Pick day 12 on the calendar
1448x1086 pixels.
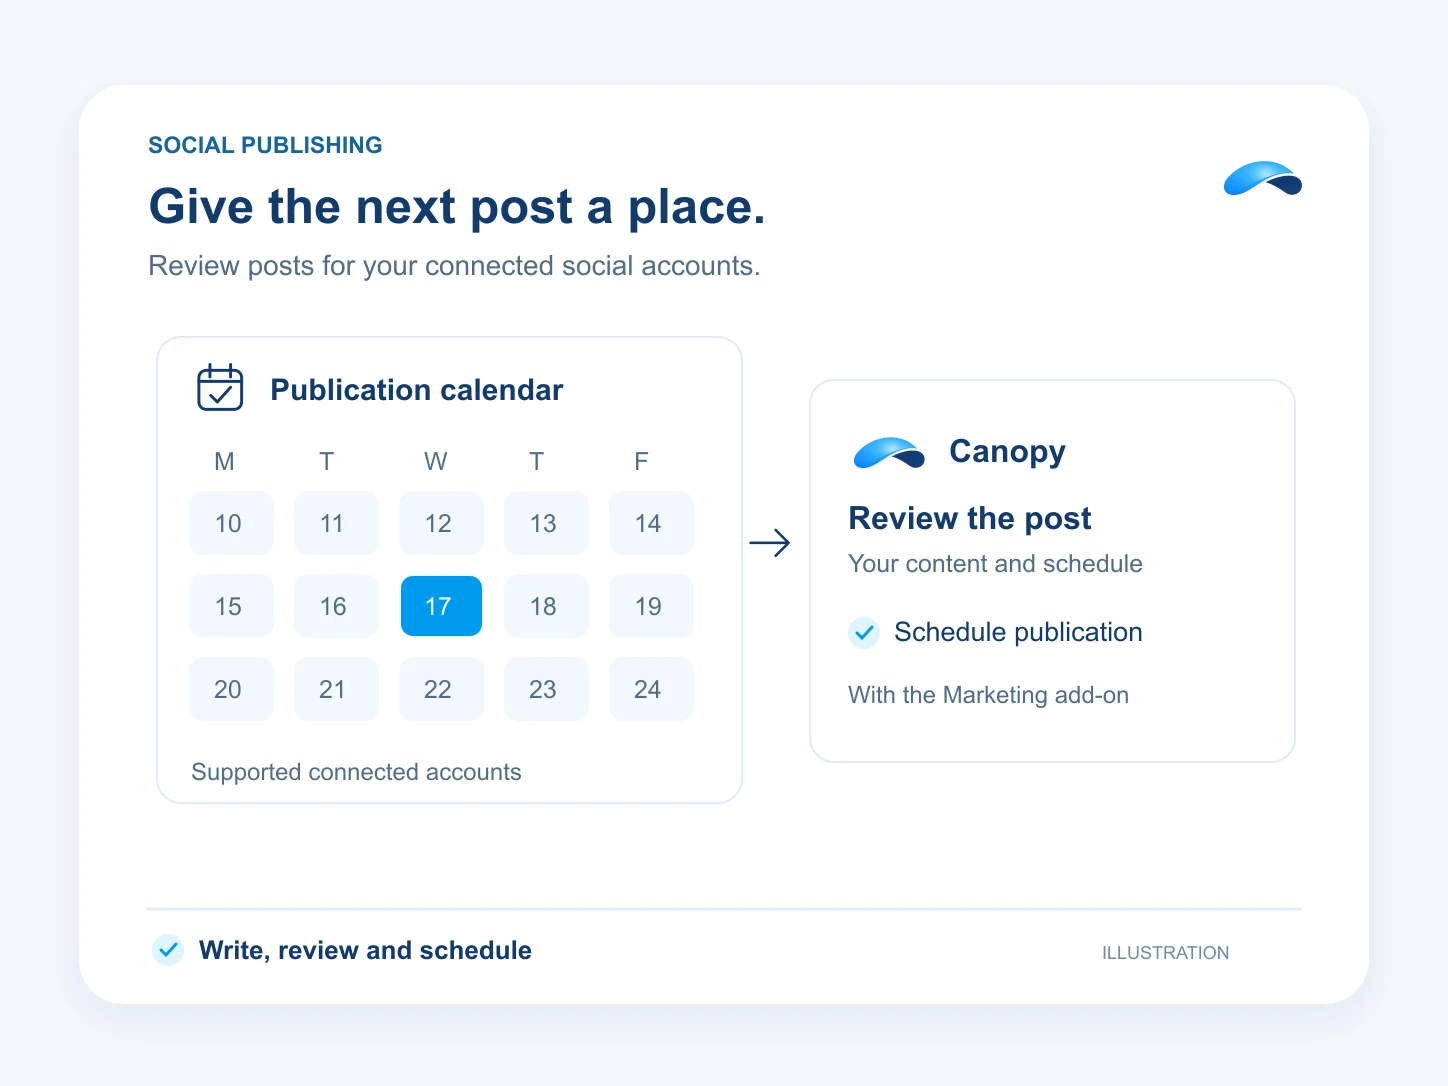[441, 523]
